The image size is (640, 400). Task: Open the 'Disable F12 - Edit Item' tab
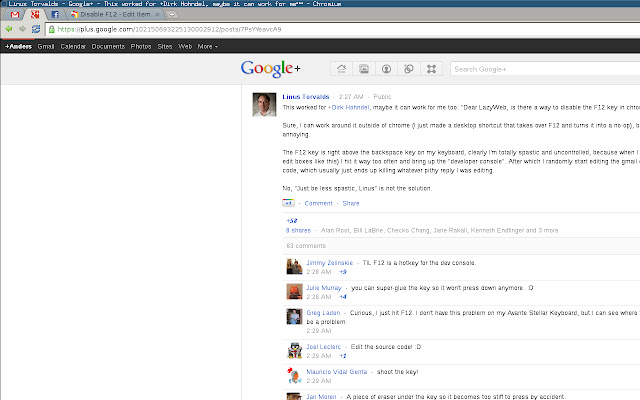[x=115, y=15]
